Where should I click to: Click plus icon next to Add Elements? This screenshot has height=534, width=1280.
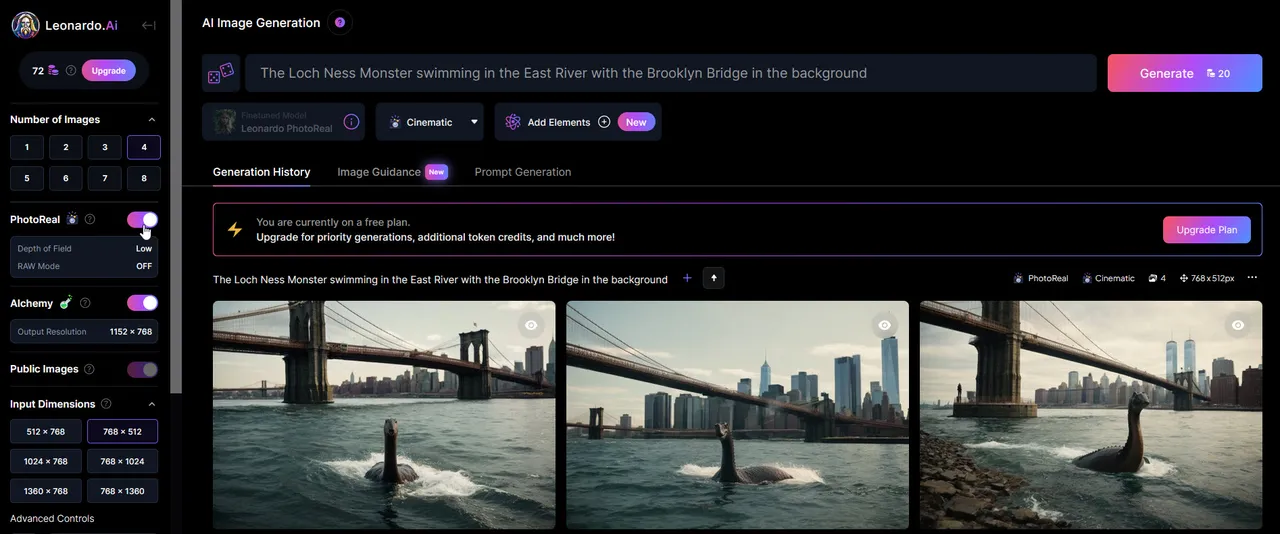604,122
